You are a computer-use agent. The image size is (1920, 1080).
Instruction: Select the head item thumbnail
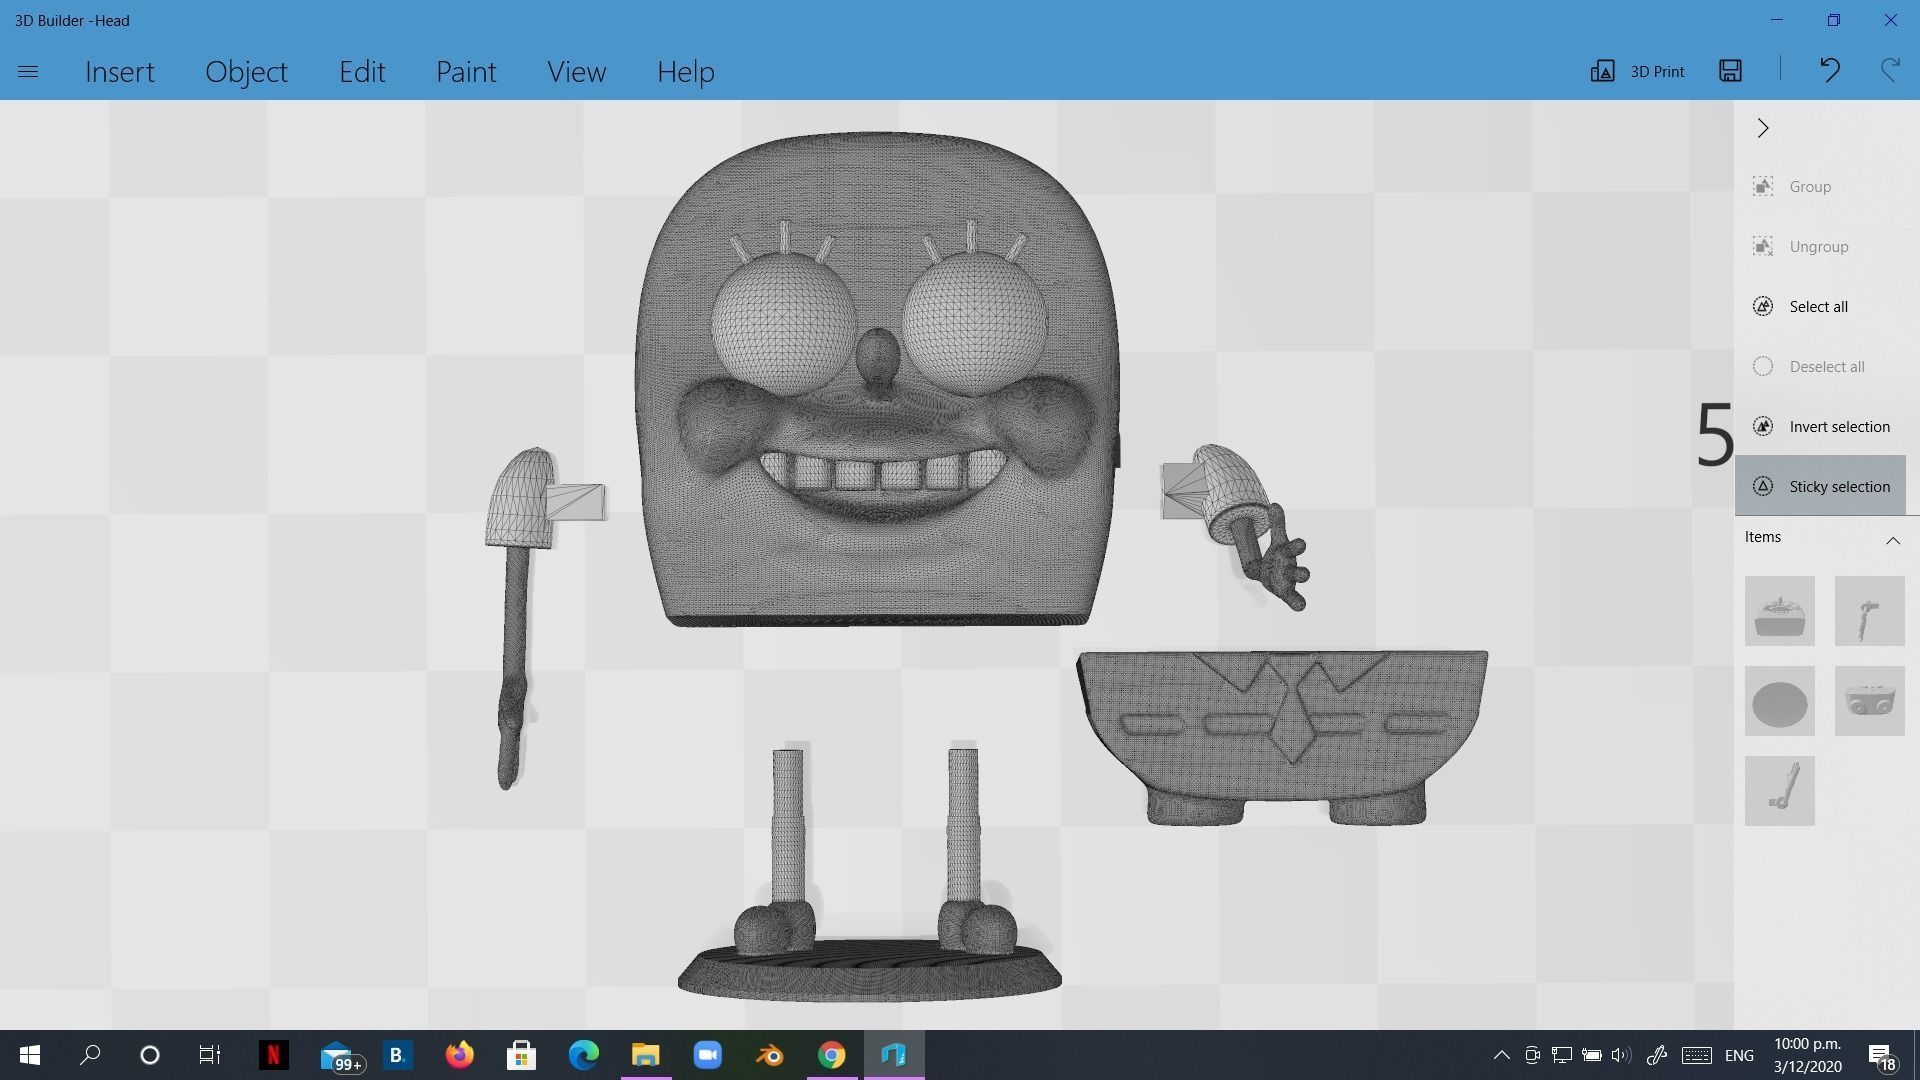(x=1780, y=611)
